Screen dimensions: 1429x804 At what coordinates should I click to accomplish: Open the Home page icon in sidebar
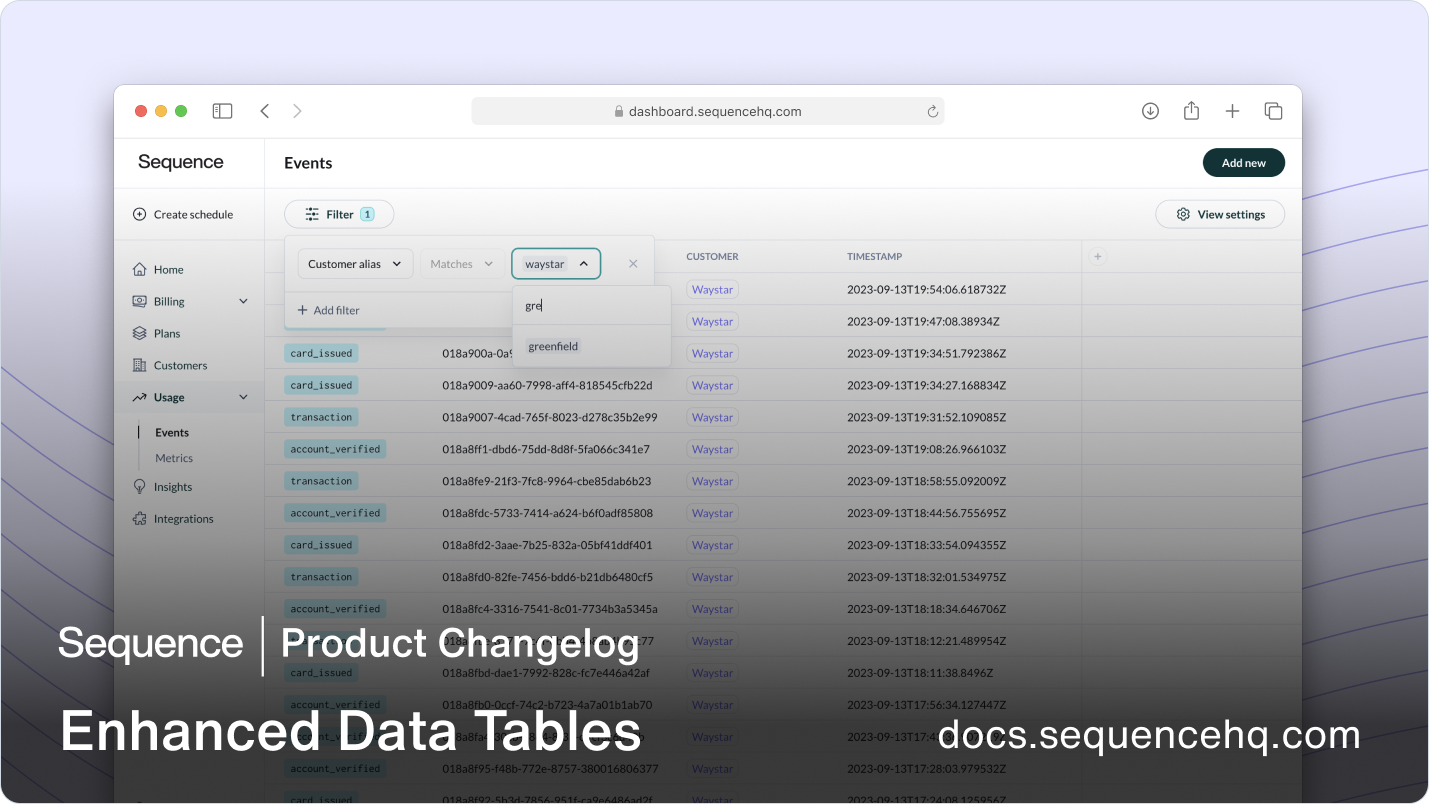coord(141,269)
